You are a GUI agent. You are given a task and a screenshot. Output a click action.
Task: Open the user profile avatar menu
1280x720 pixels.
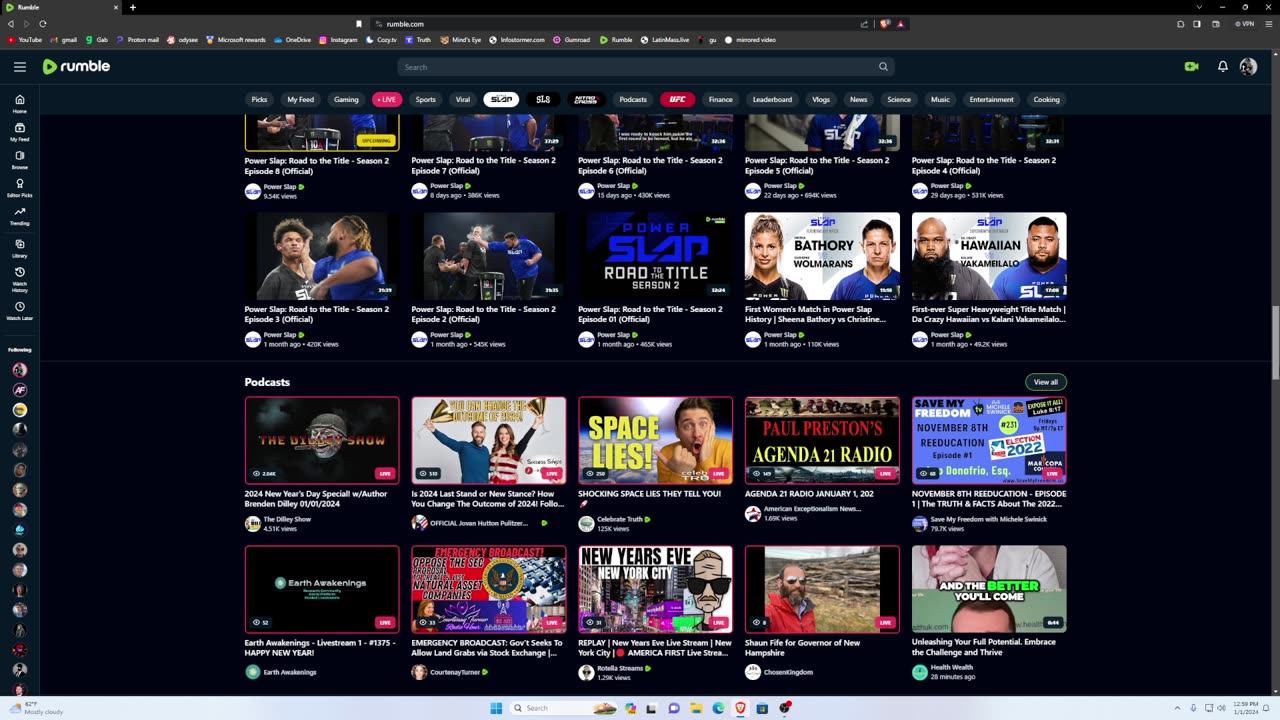click(1248, 67)
